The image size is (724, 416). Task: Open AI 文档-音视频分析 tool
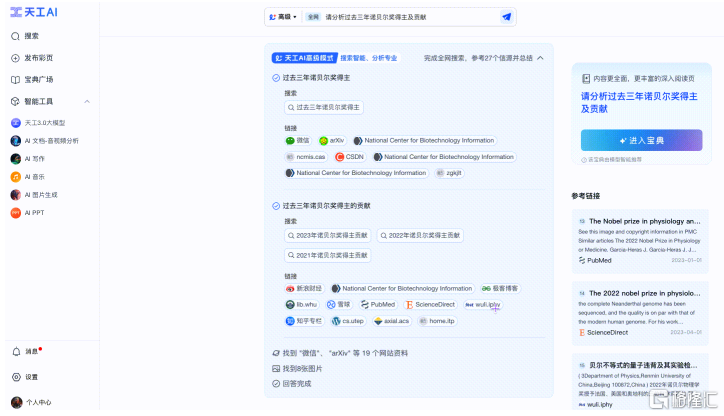point(44,141)
